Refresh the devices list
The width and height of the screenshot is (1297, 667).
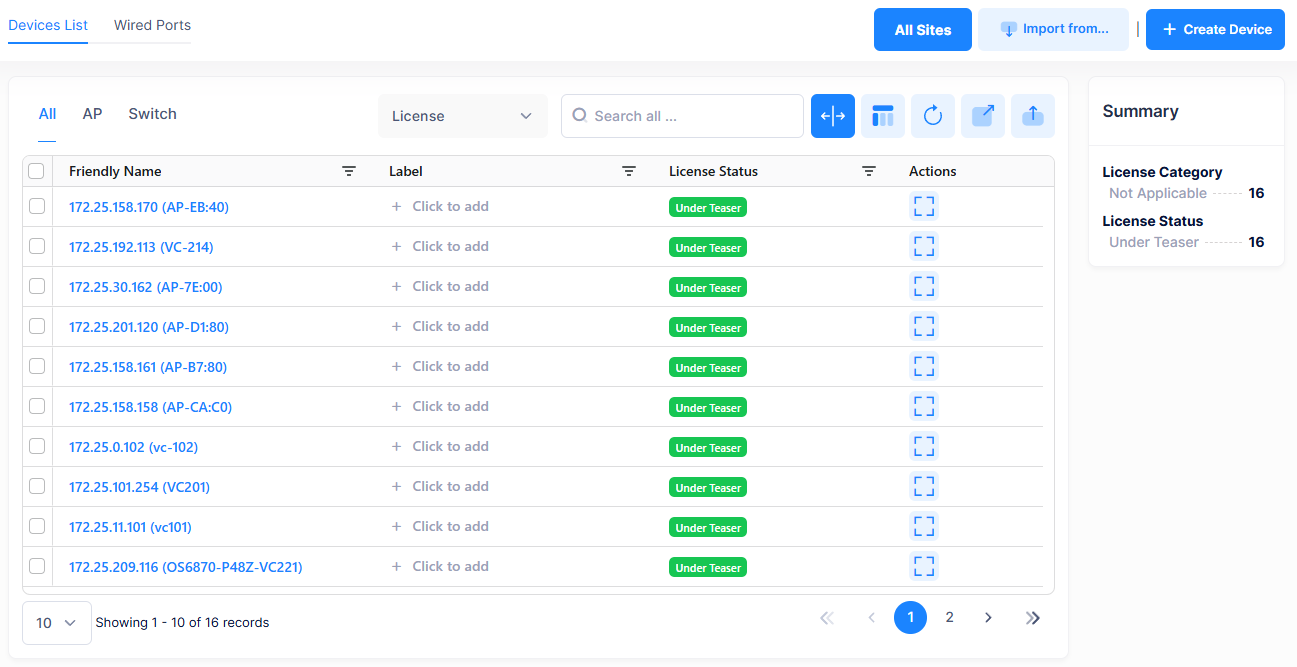932,116
